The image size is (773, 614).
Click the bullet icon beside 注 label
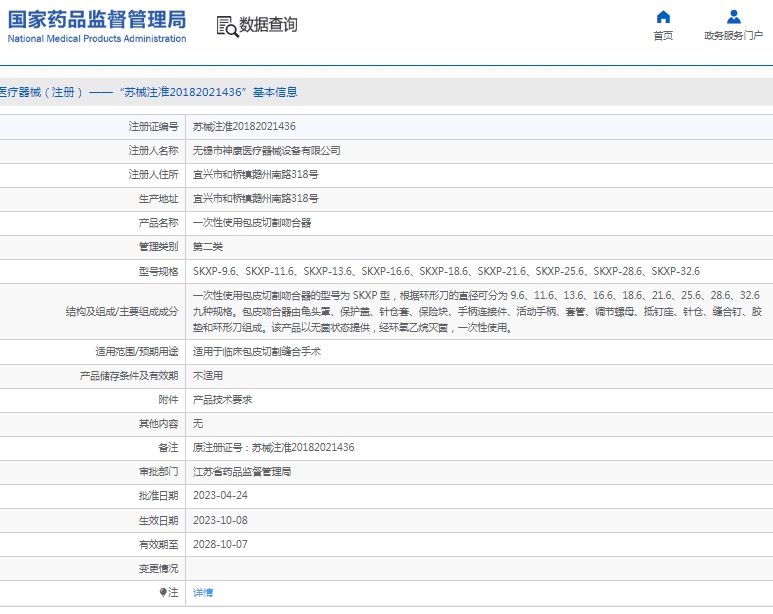[x=164, y=593]
